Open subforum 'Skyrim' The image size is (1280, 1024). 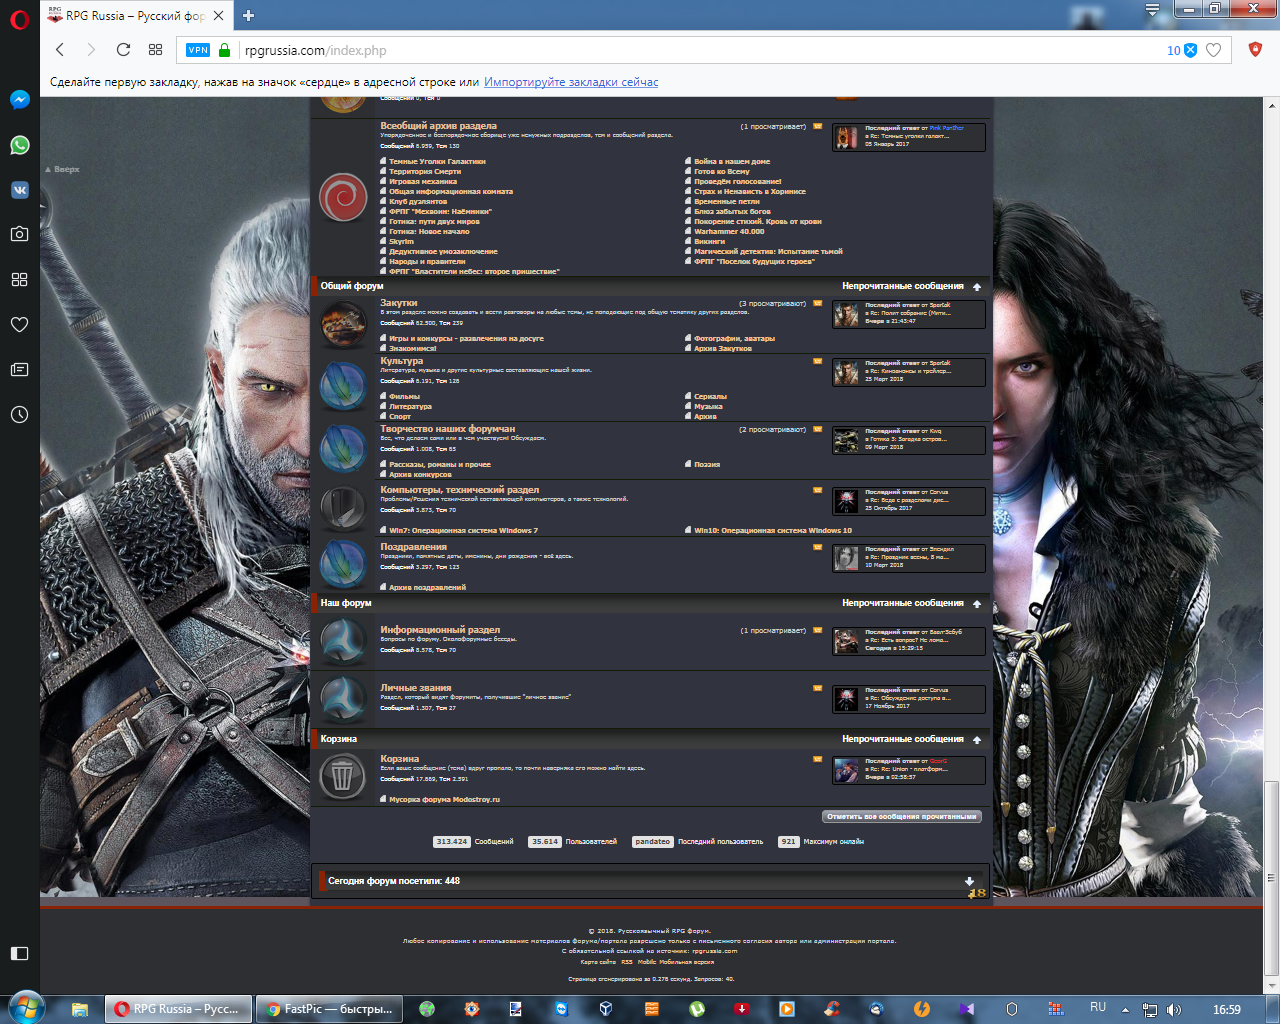pyautogui.click(x=401, y=242)
